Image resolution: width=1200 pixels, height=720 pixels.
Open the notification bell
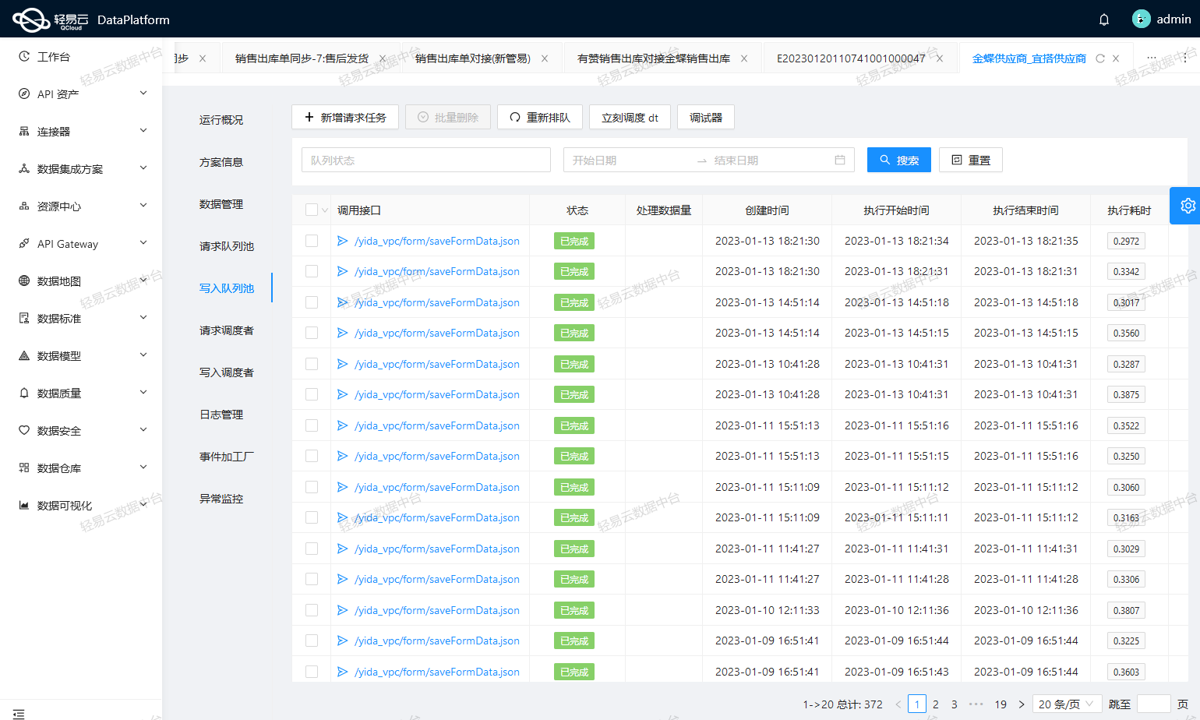tap(1104, 19)
